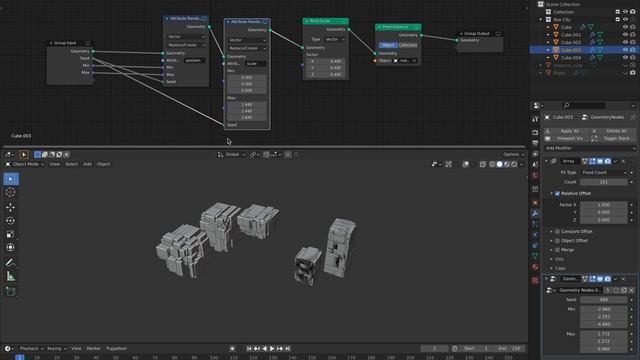Open the viewport Options dropdown
The image size is (640, 360).
point(513,155)
